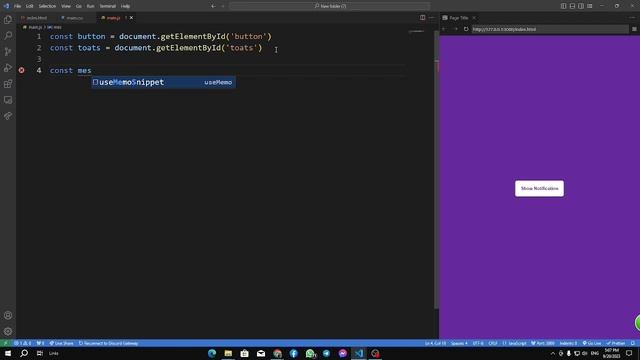
Task: Change the JavaScript language mode
Action: pos(514,343)
